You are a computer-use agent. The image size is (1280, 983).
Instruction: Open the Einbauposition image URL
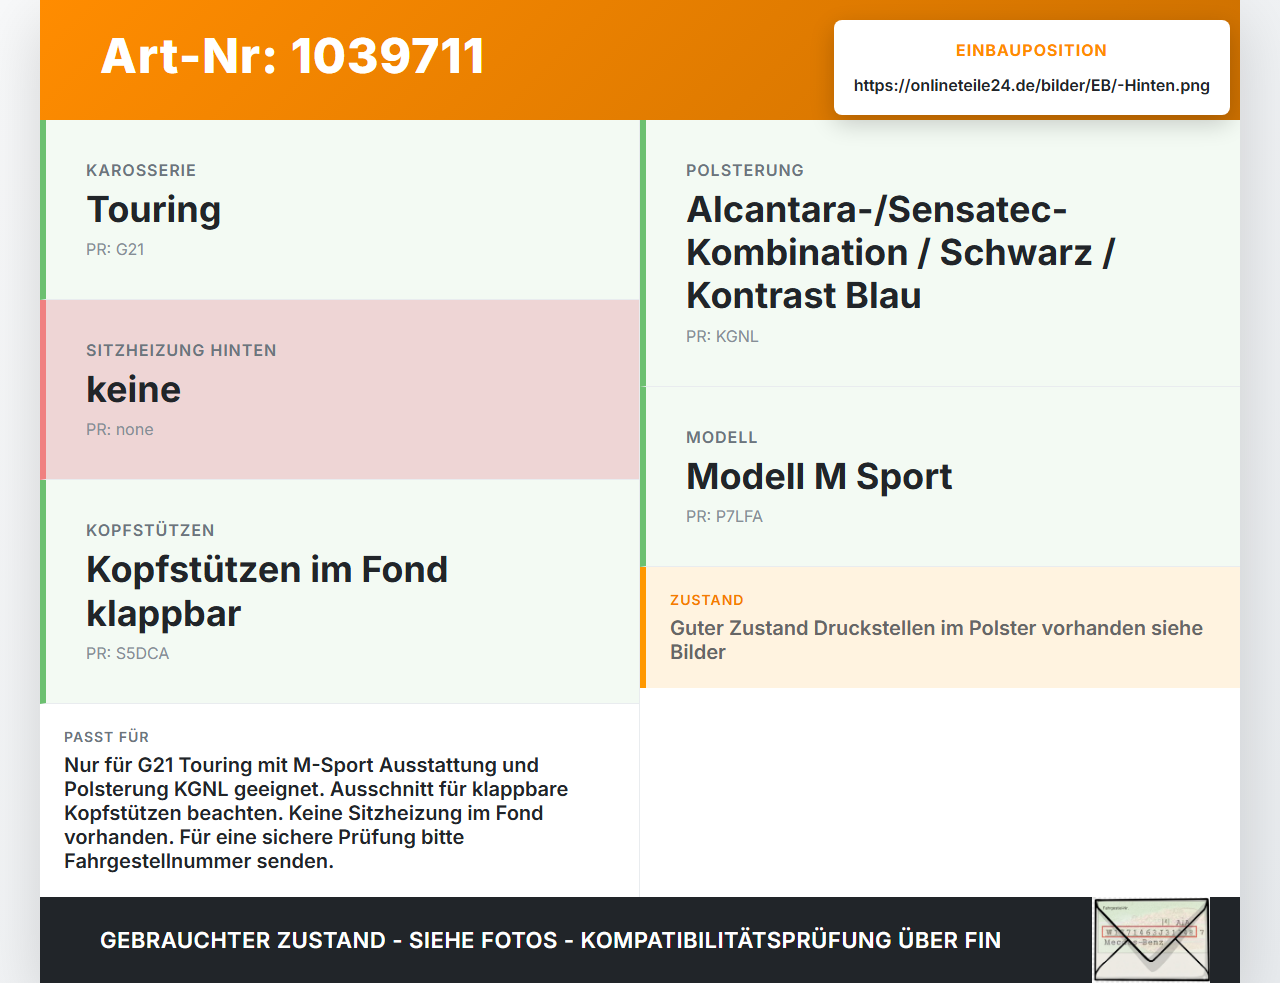(x=1031, y=86)
